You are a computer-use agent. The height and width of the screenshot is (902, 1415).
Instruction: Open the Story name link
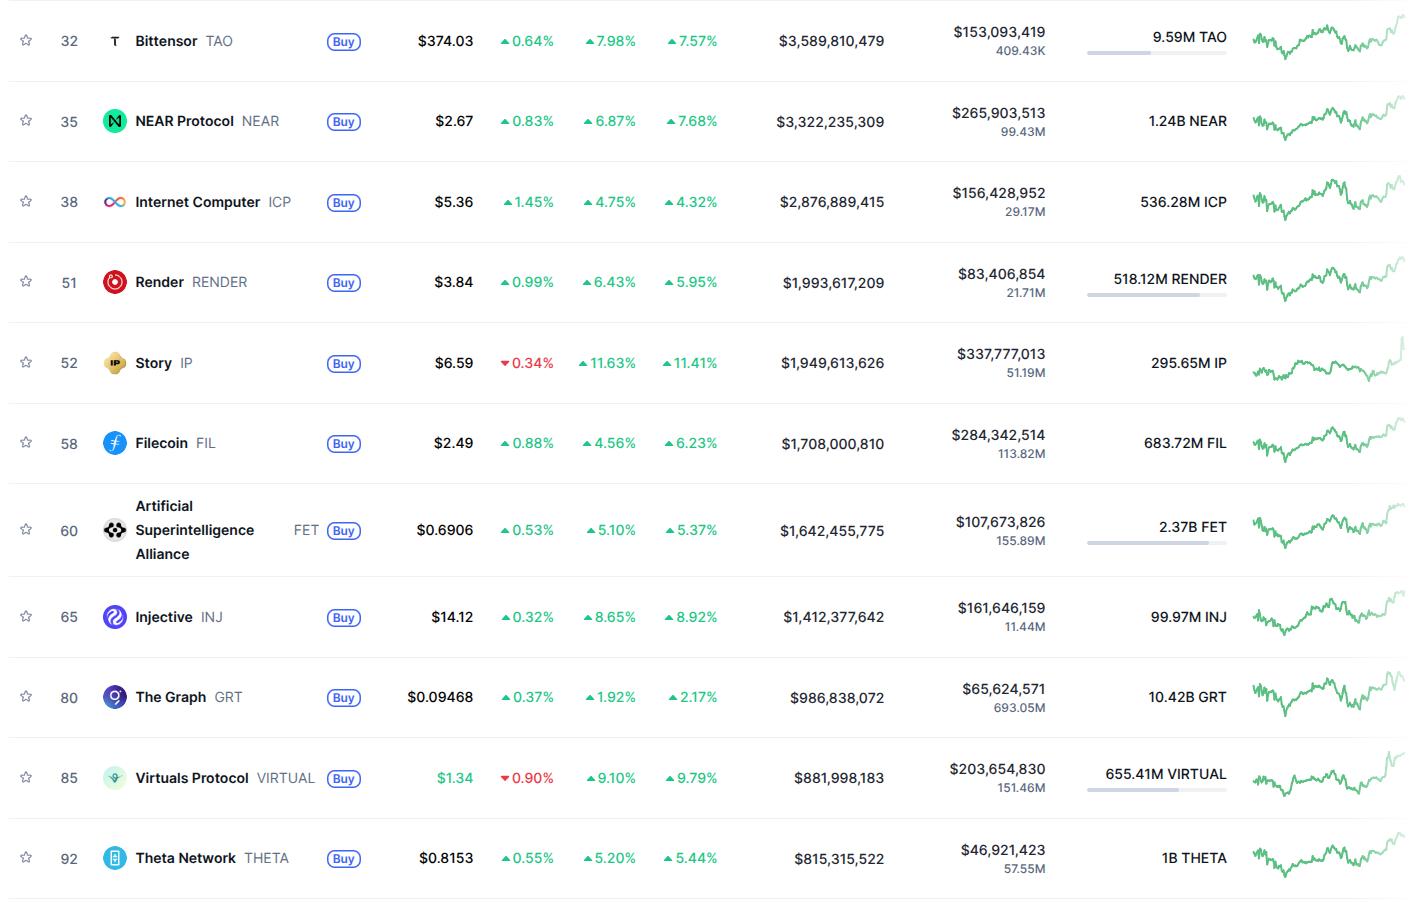(x=154, y=363)
